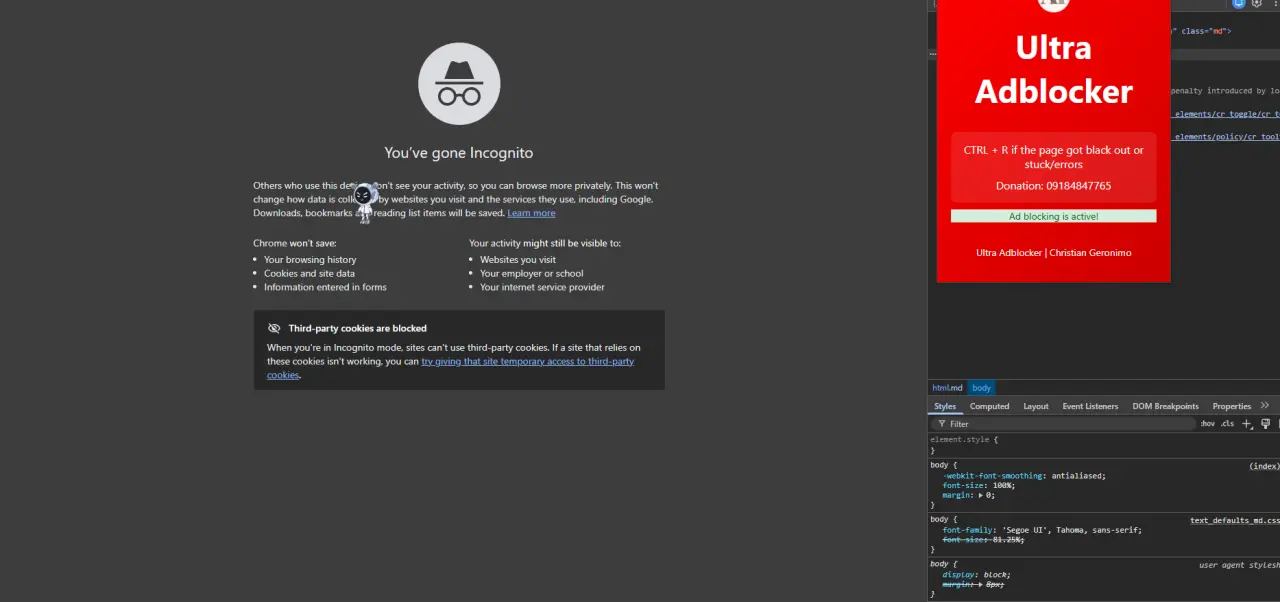
Task: Open the Layout tab
Action: coord(1036,406)
